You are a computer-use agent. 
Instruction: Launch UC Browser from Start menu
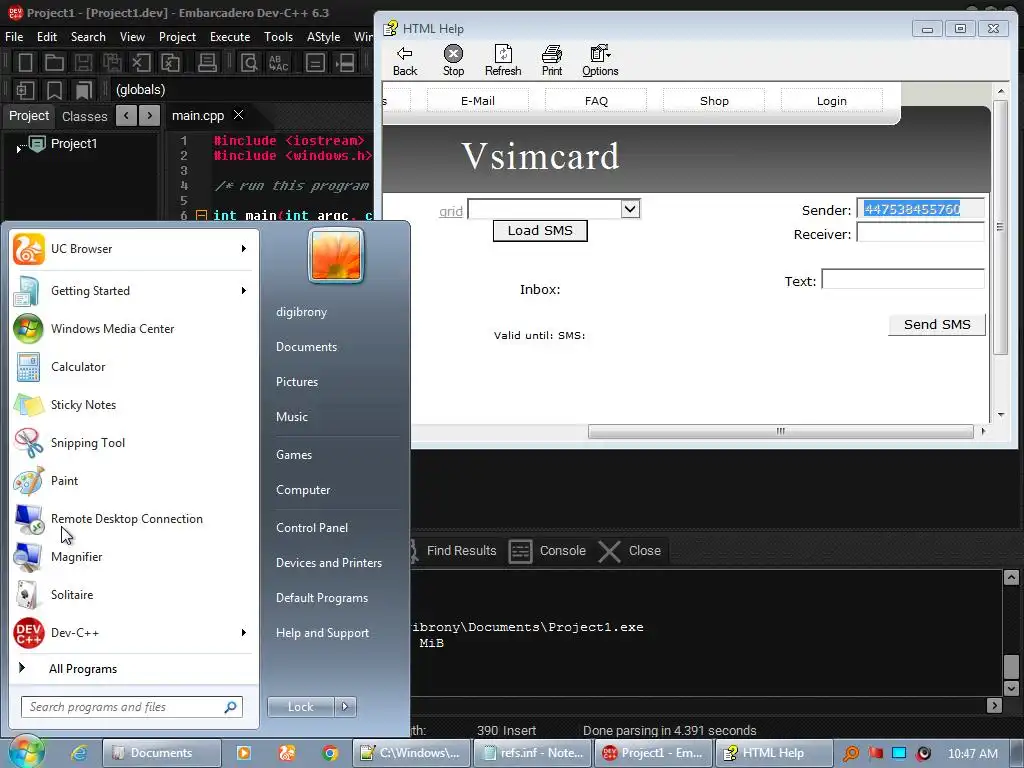tap(131, 249)
